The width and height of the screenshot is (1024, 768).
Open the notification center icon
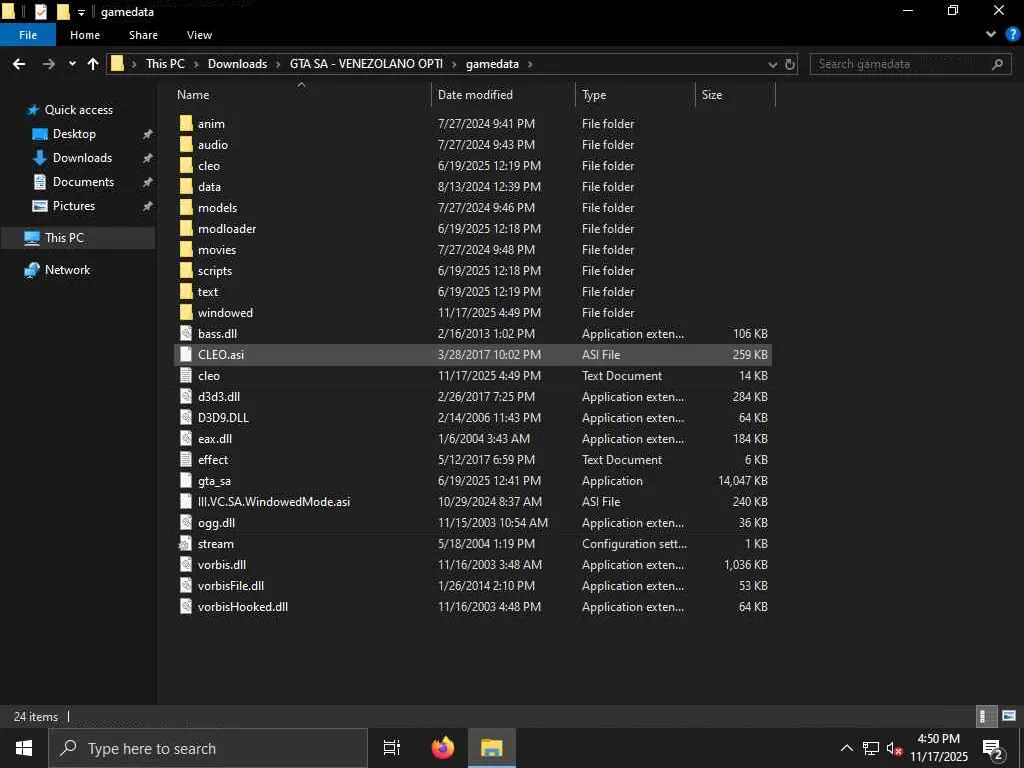(x=993, y=748)
